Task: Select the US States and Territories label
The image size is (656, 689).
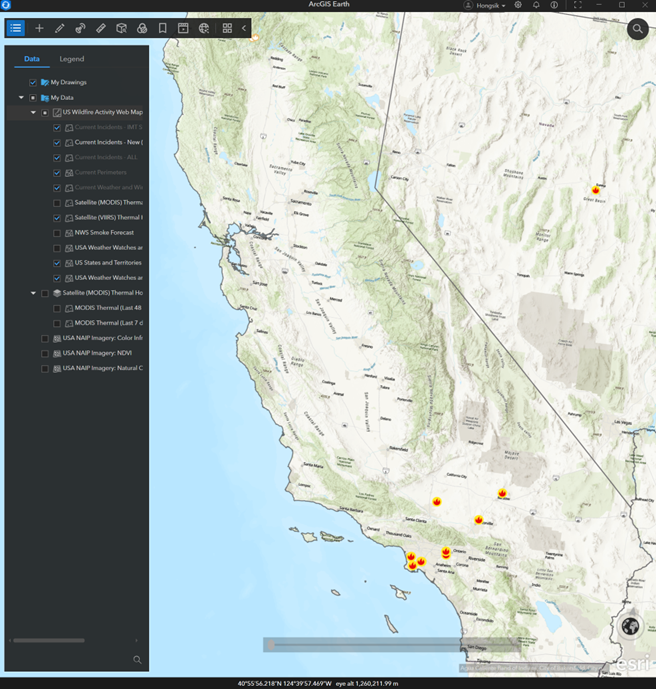Action: (x=108, y=263)
